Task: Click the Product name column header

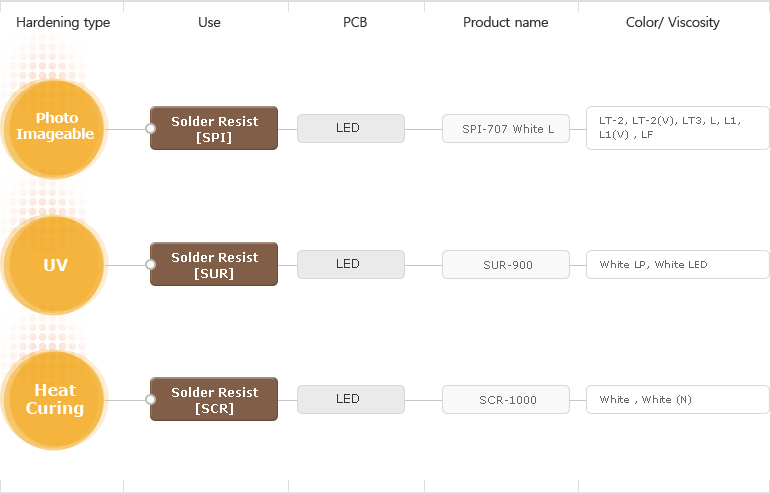Action: coord(505,23)
